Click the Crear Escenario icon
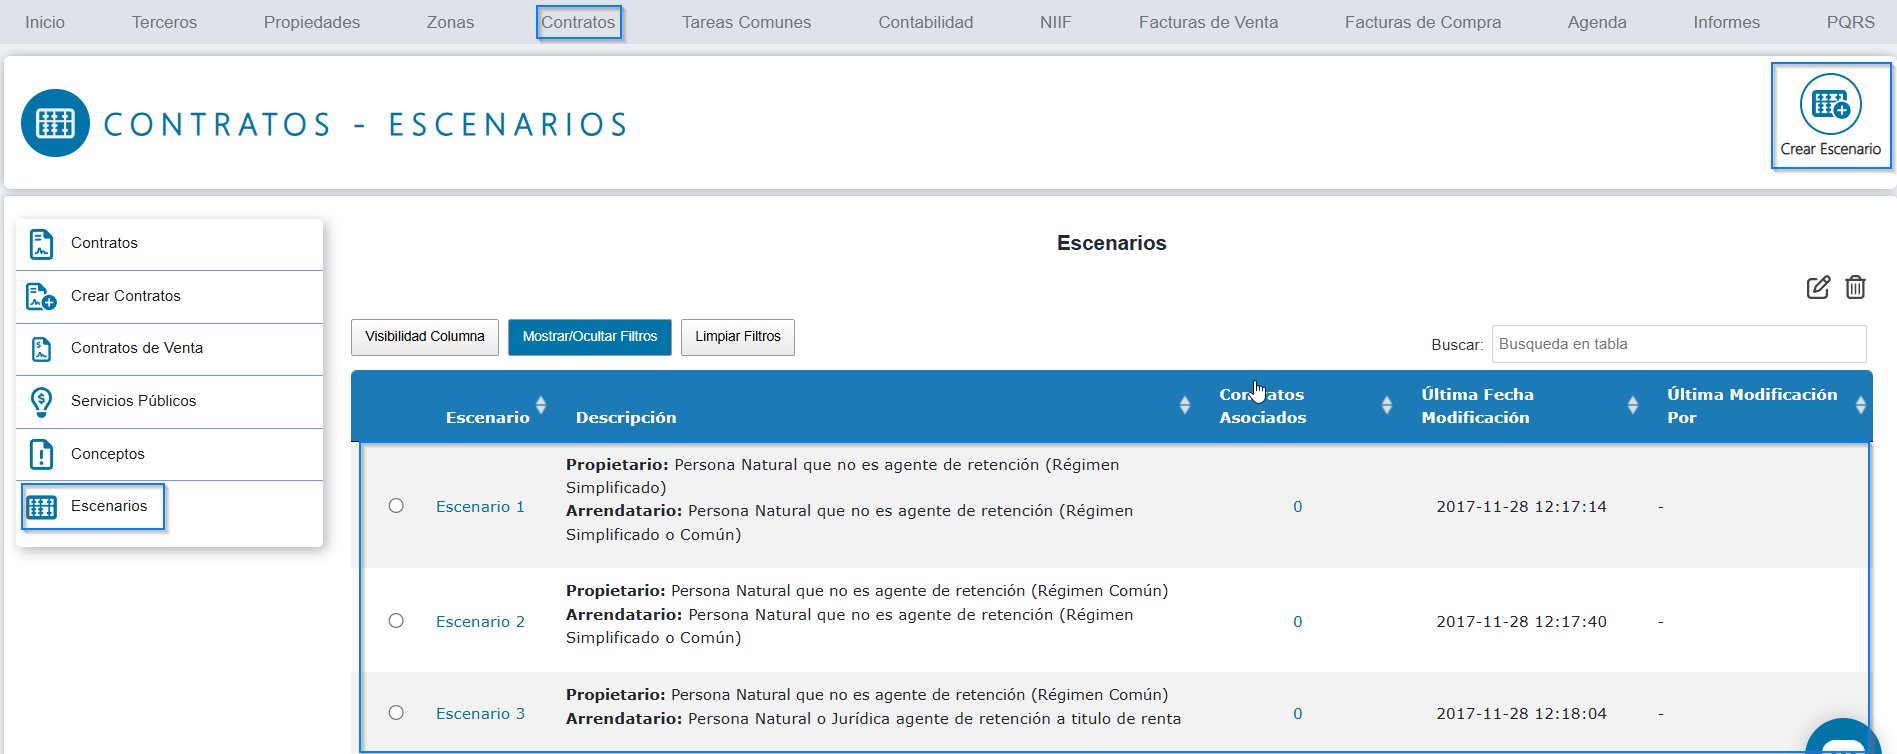The height and width of the screenshot is (754, 1897). pos(1830,105)
